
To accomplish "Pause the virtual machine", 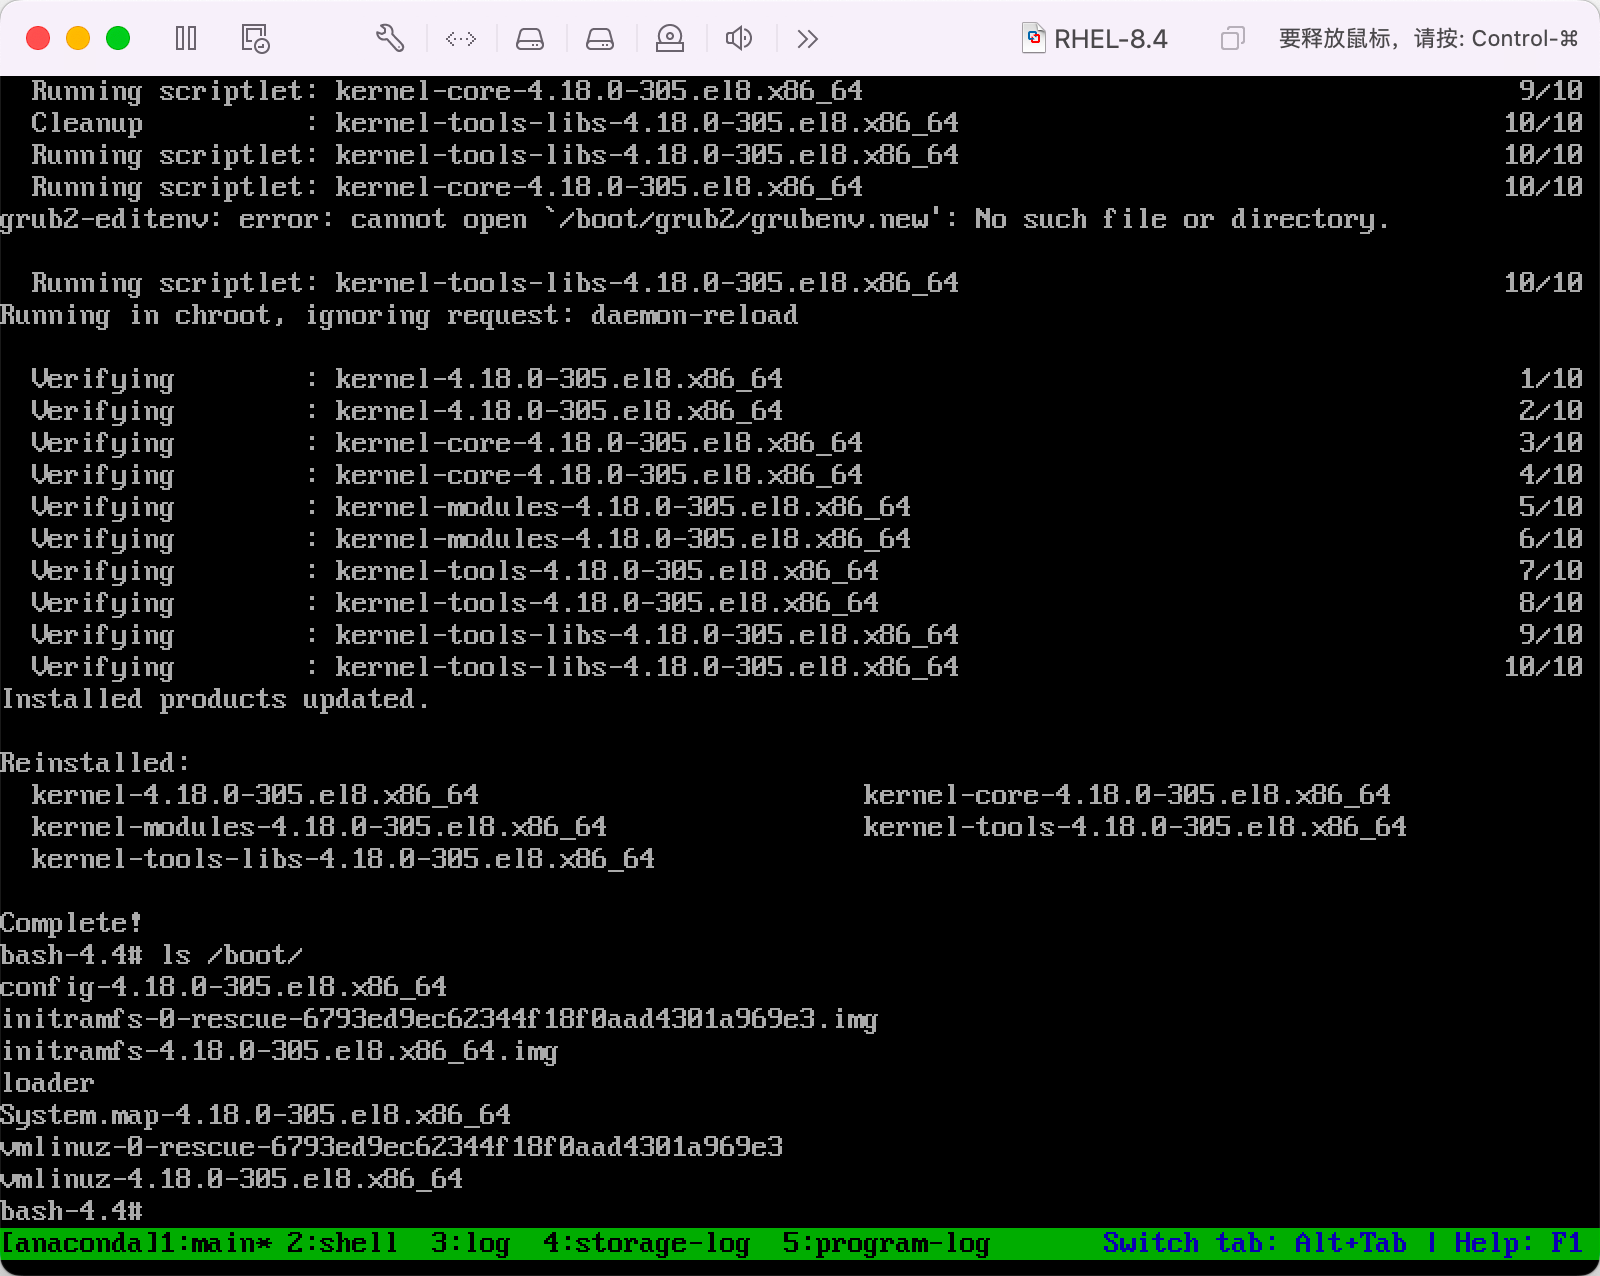I will [186, 39].
